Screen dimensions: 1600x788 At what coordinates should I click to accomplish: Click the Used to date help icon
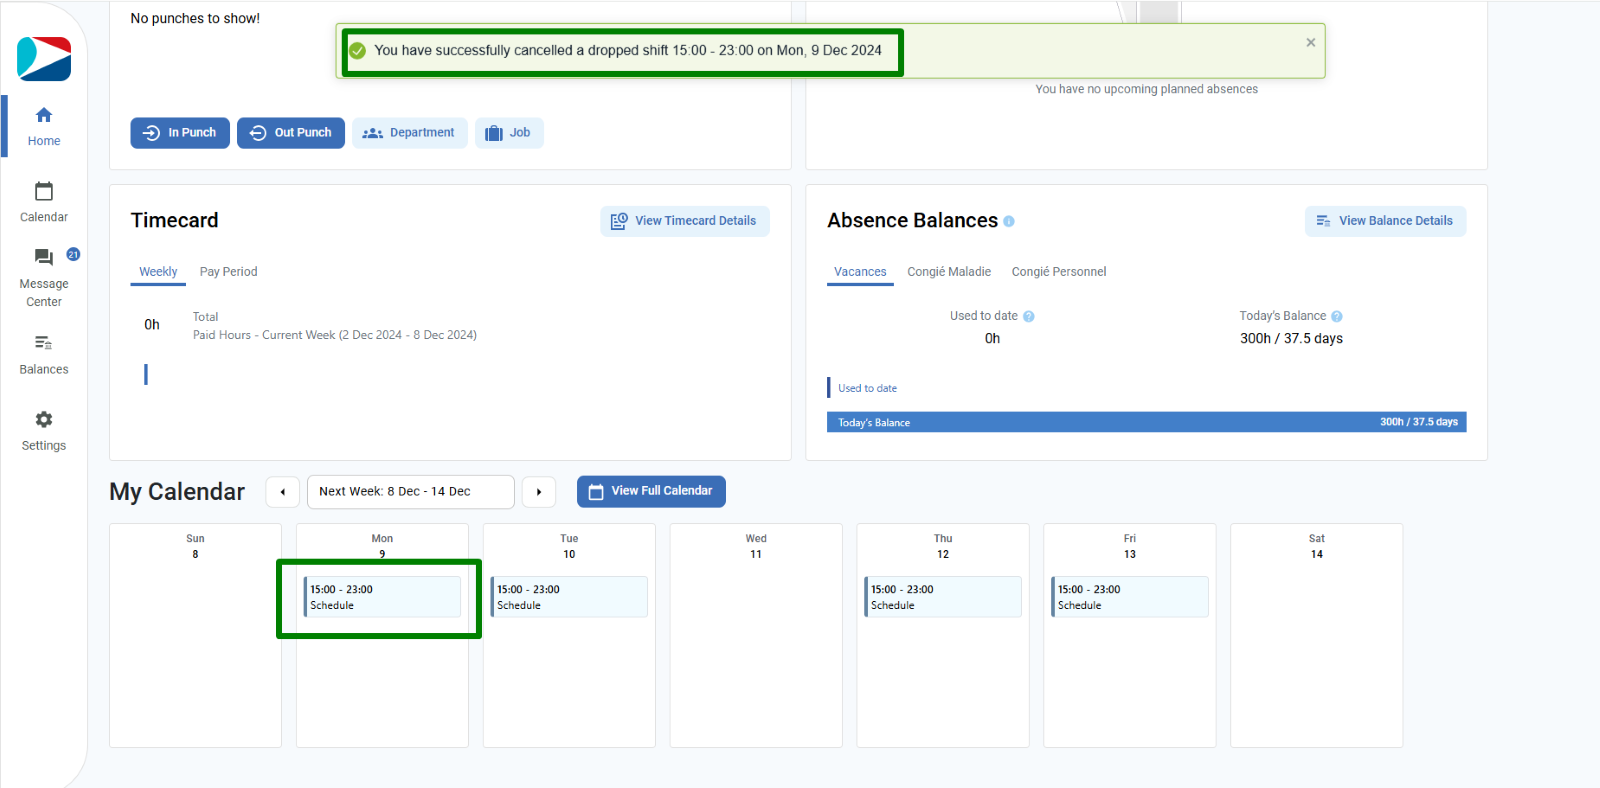[1029, 316]
